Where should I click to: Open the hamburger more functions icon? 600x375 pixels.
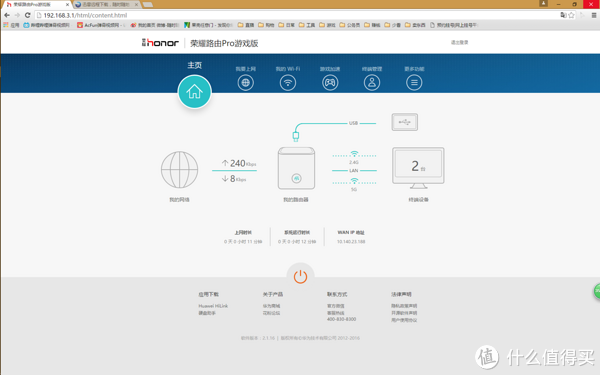[x=414, y=83]
